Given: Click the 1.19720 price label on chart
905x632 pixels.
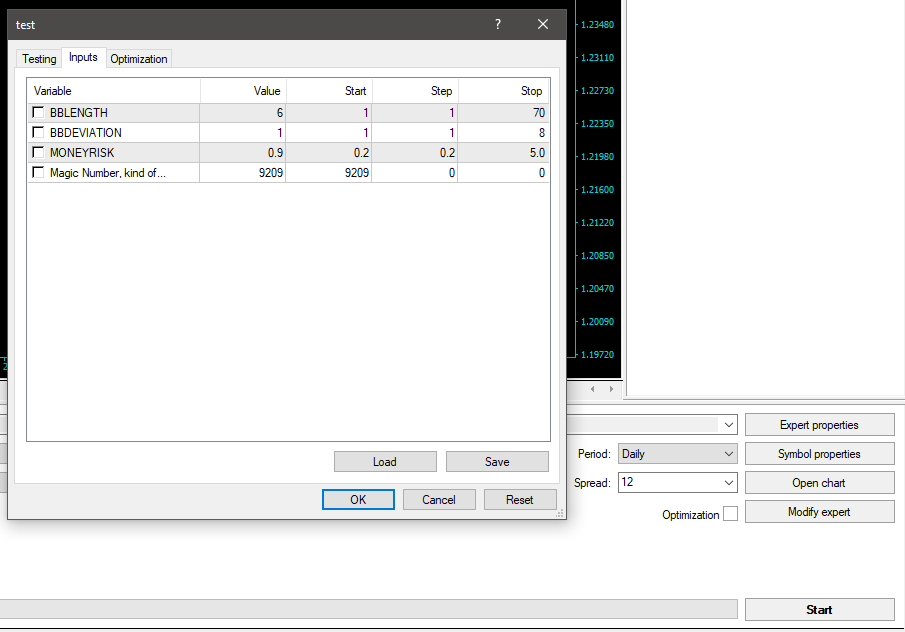Looking at the screenshot, I should click(597, 354).
